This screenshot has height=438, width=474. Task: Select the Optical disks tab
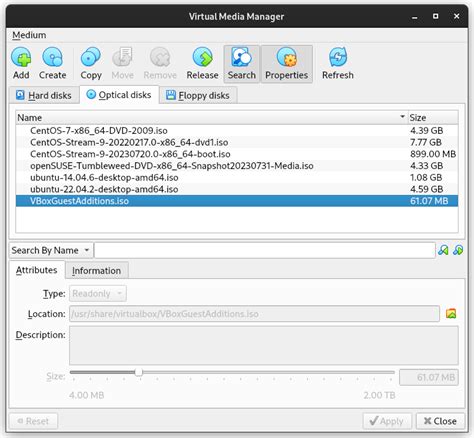click(x=119, y=95)
